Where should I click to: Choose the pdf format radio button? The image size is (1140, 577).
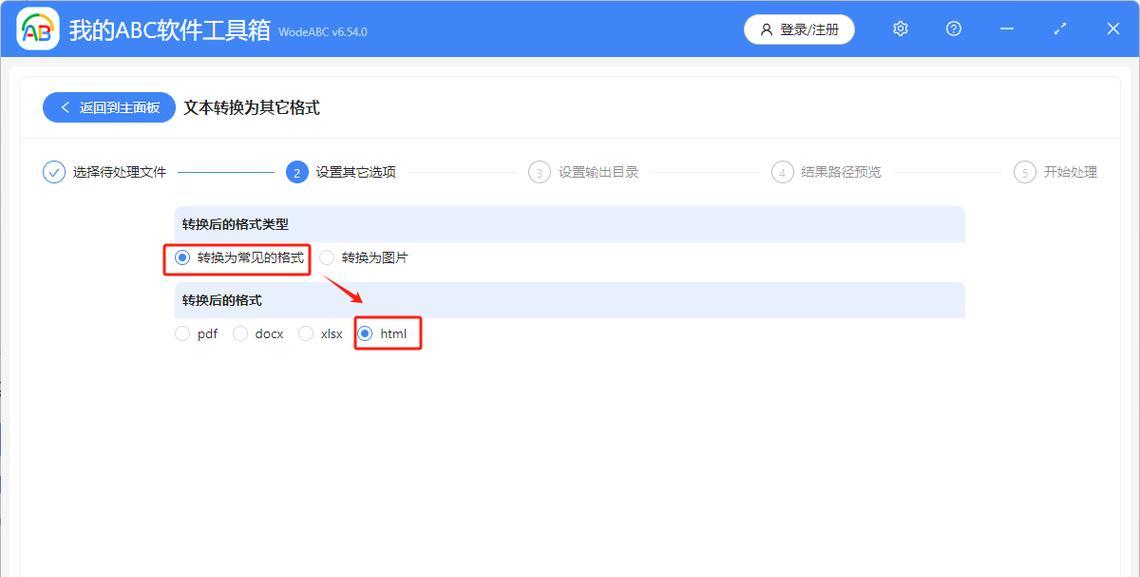182,334
